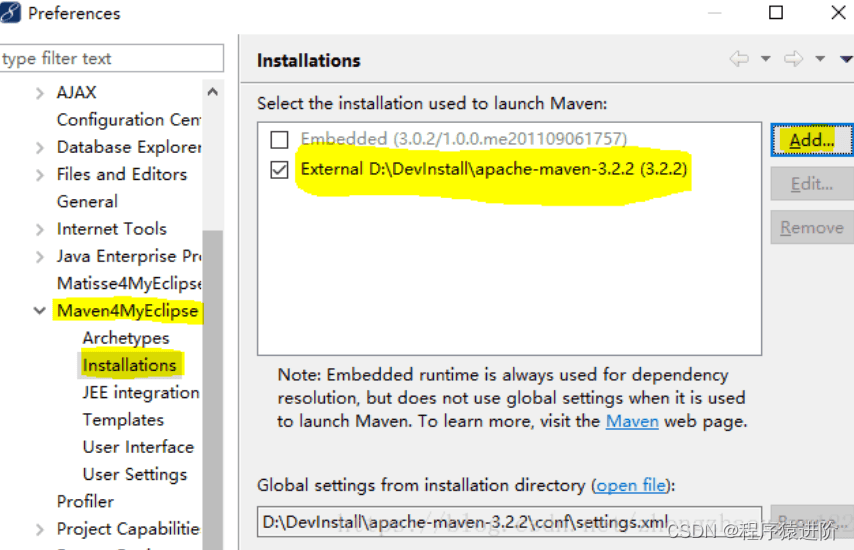Expand the AJAX tree node
Viewport: 854px width, 550px height.
click(x=39, y=93)
